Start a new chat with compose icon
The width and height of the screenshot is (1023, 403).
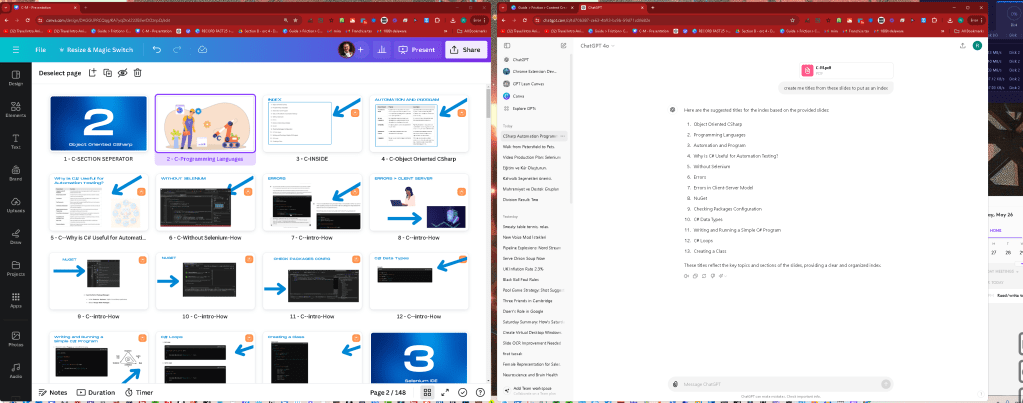(x=563, y=46)
